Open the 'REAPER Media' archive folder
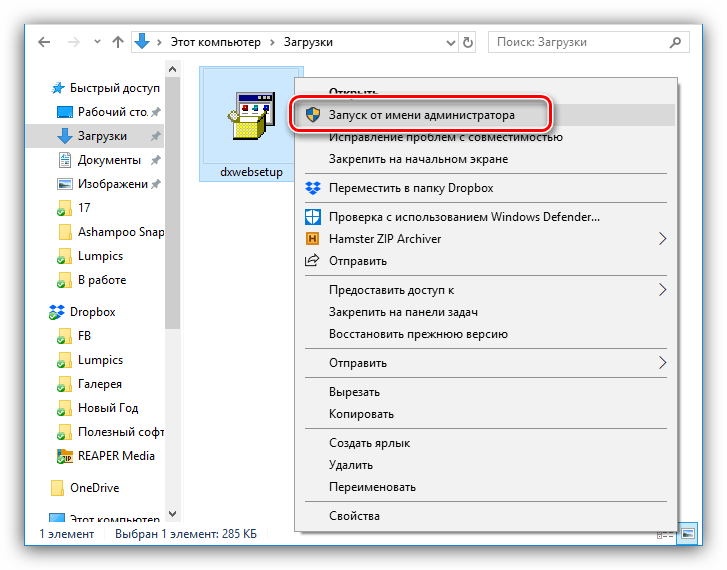The height and width of the screenshot is (570, 727). click(x=116, y=456)
